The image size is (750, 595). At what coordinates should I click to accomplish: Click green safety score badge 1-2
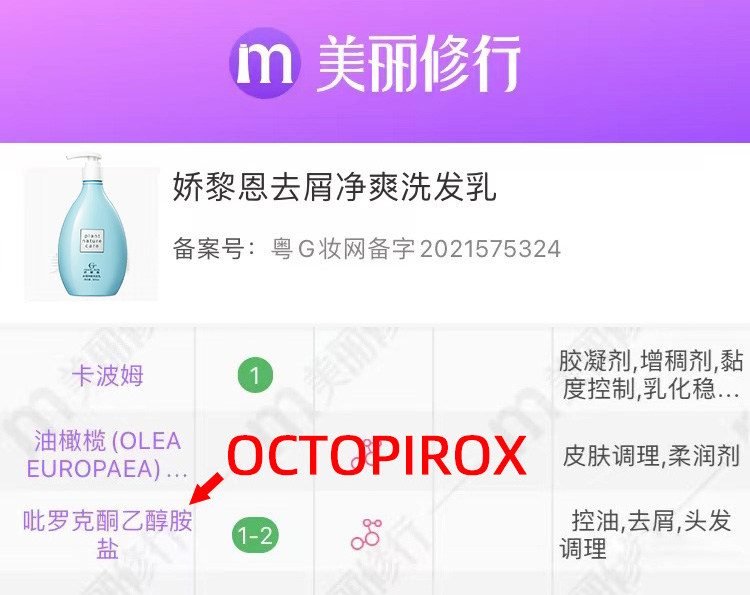(x=255, y=535)
